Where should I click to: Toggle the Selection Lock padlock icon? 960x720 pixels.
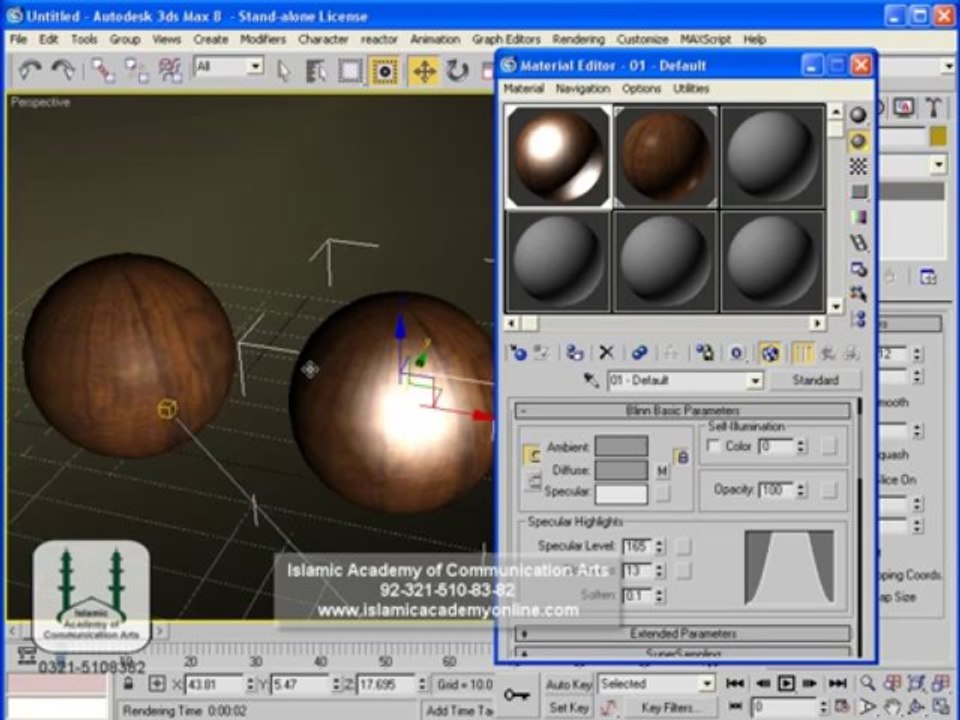pos(128,684)
